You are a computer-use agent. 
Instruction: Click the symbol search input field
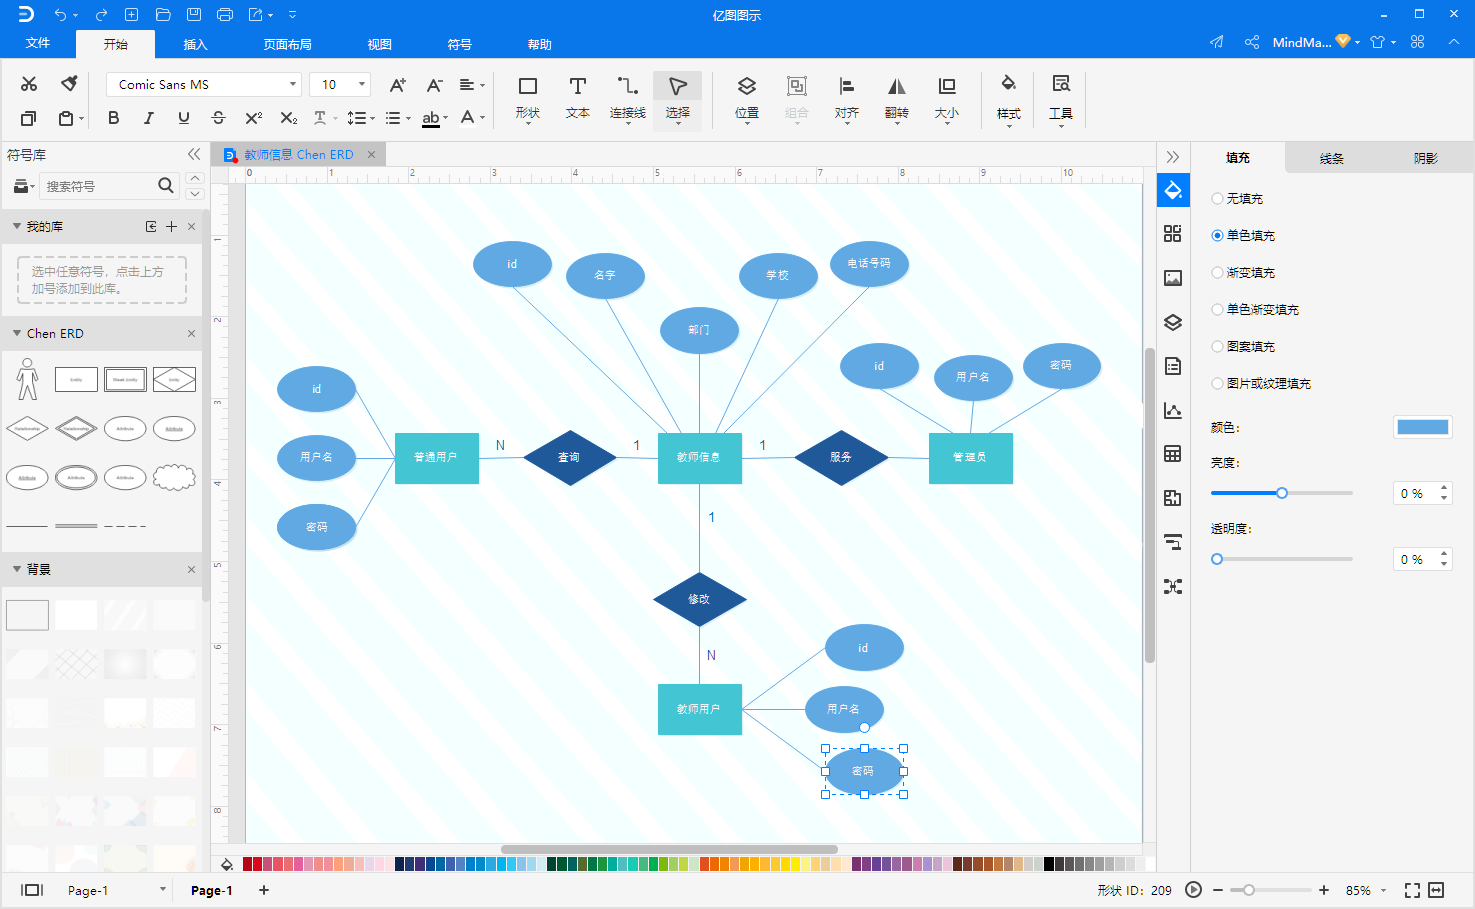[x=98, y=186]
